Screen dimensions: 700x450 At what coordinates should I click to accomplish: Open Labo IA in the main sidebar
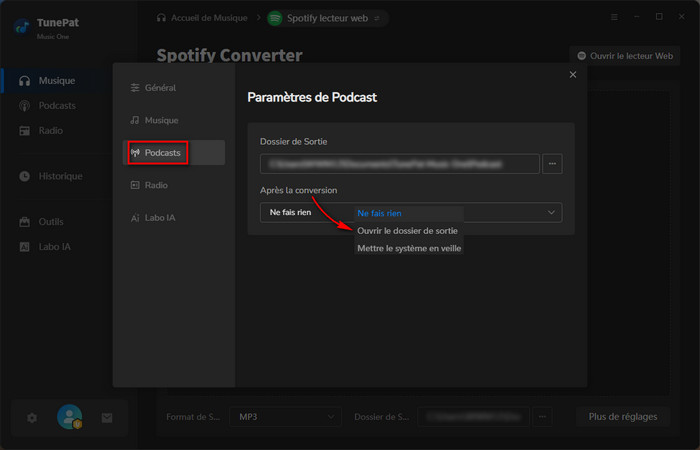tap(54, 247)
